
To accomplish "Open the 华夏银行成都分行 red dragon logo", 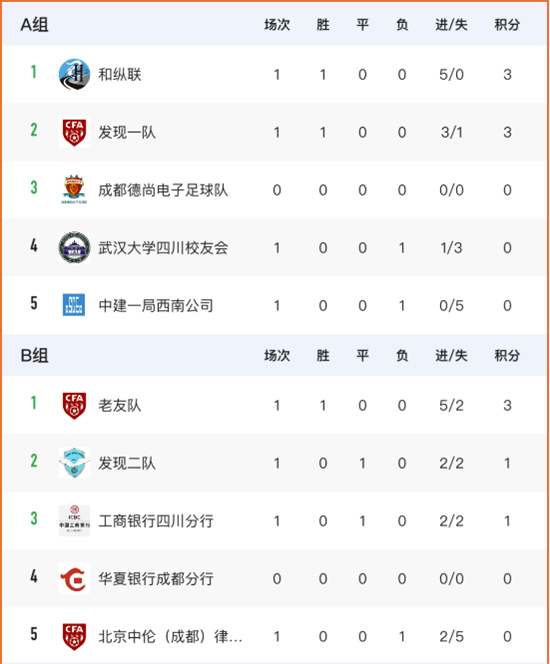I will (x=74, y=578).
